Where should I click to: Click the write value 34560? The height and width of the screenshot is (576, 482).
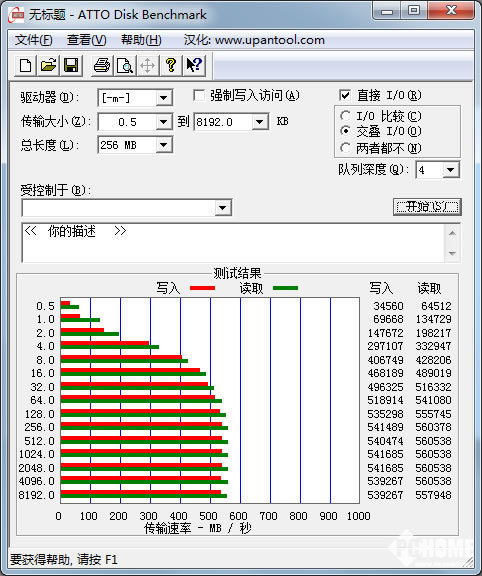[x=388, y=306]
